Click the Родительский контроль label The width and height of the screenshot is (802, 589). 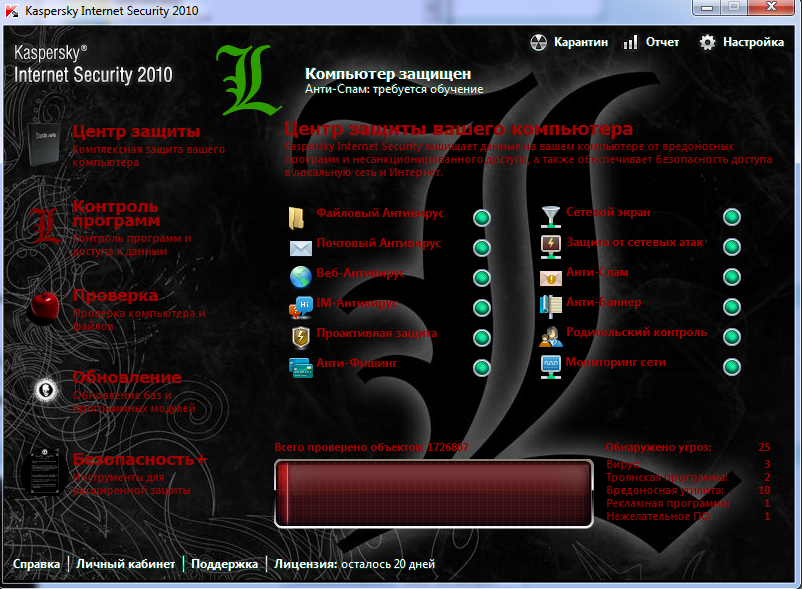click(636, 332)
